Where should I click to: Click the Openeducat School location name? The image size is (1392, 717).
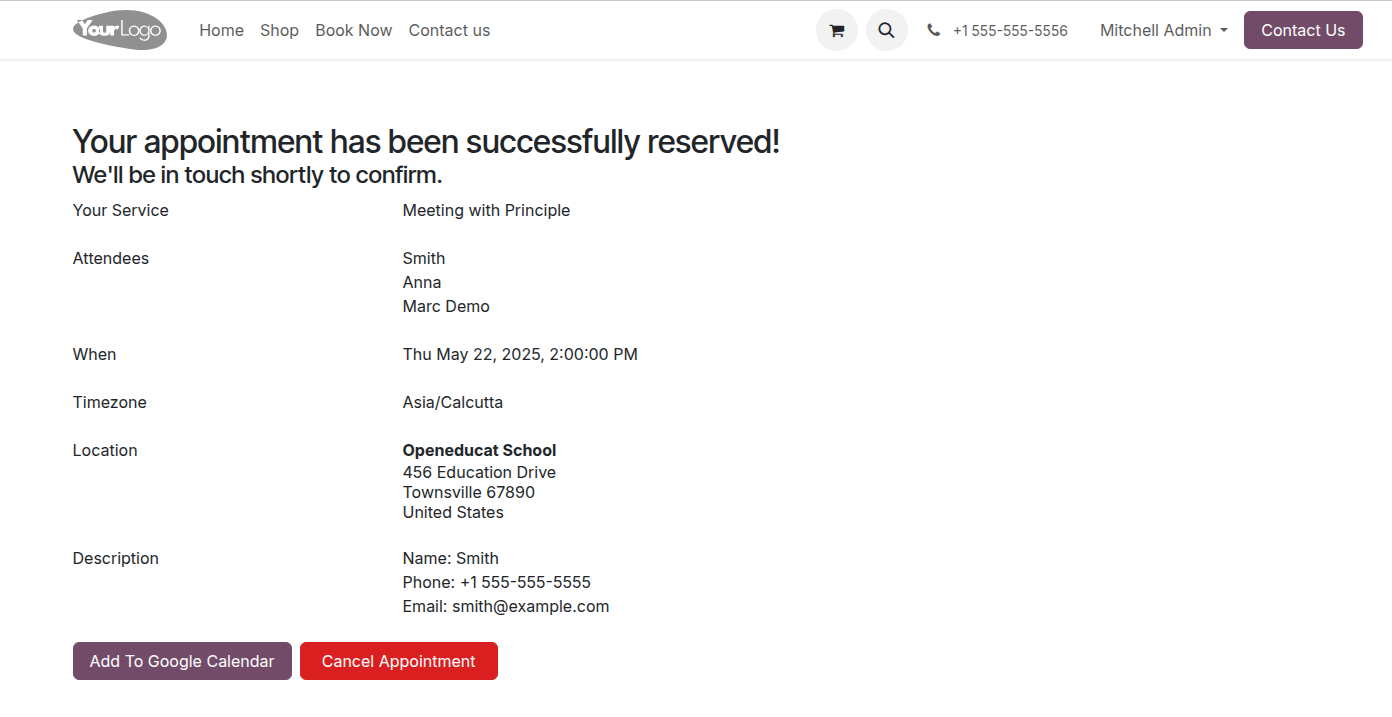point(479,450)
